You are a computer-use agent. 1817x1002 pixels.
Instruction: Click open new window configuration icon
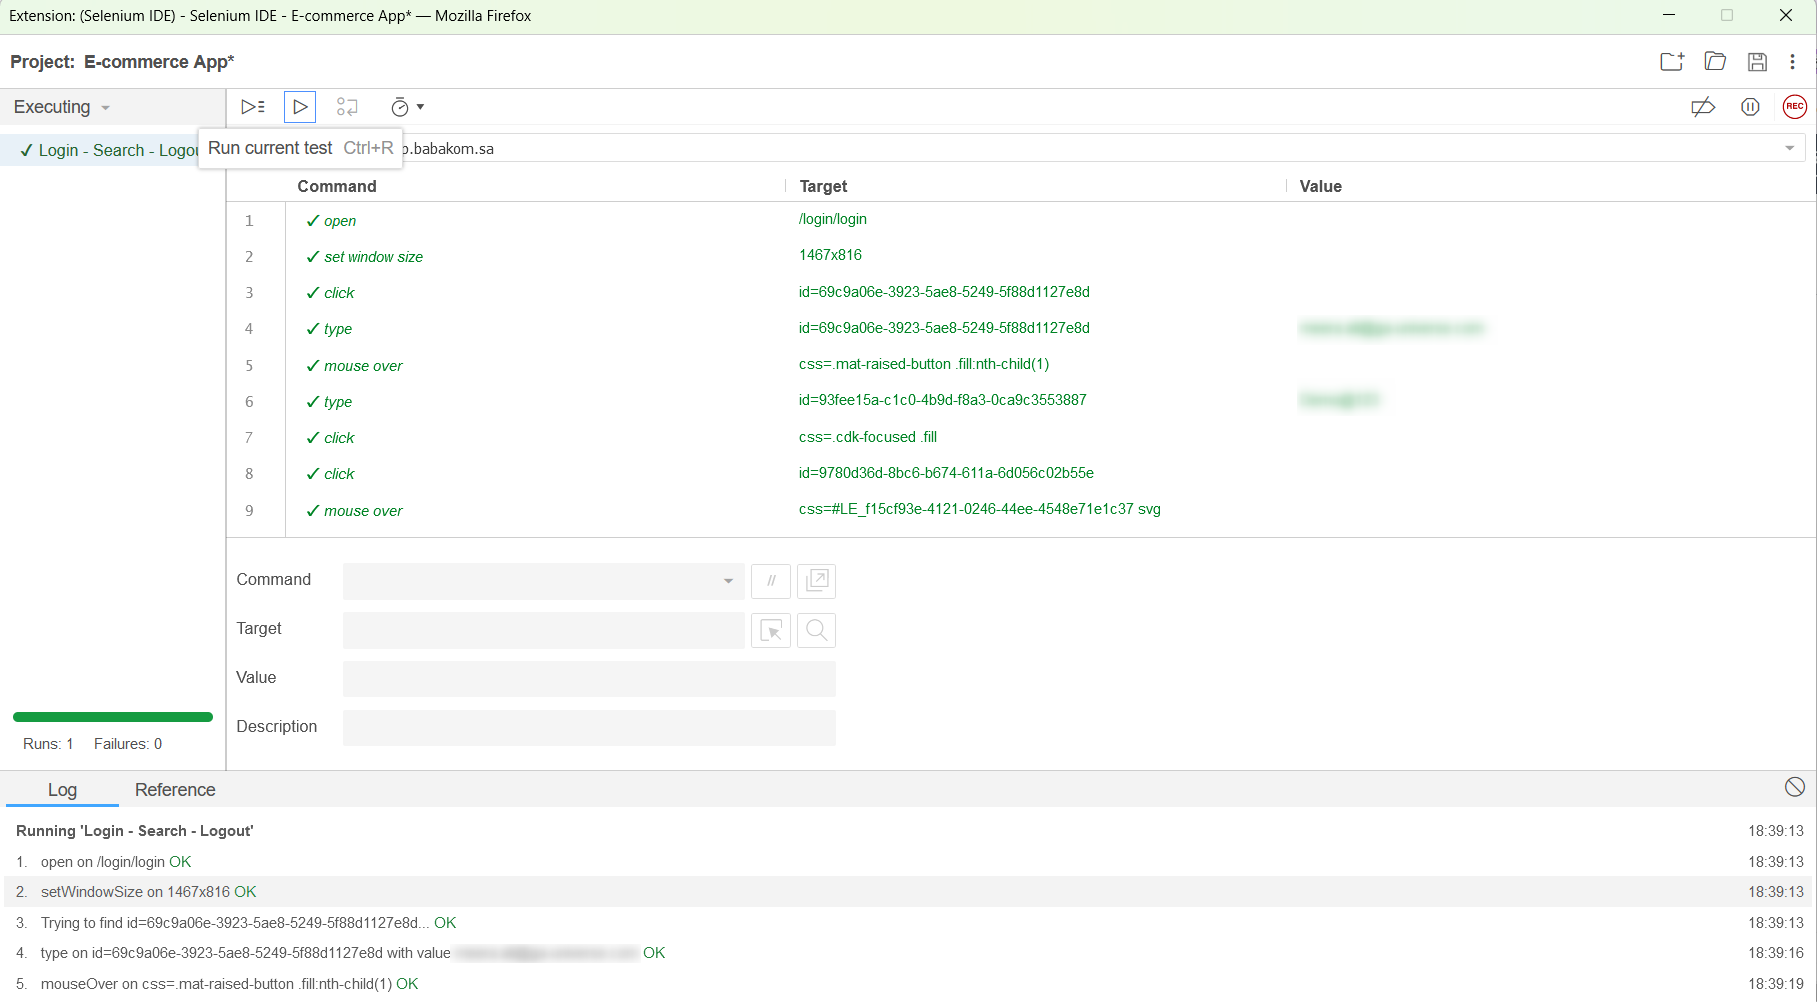817,581
